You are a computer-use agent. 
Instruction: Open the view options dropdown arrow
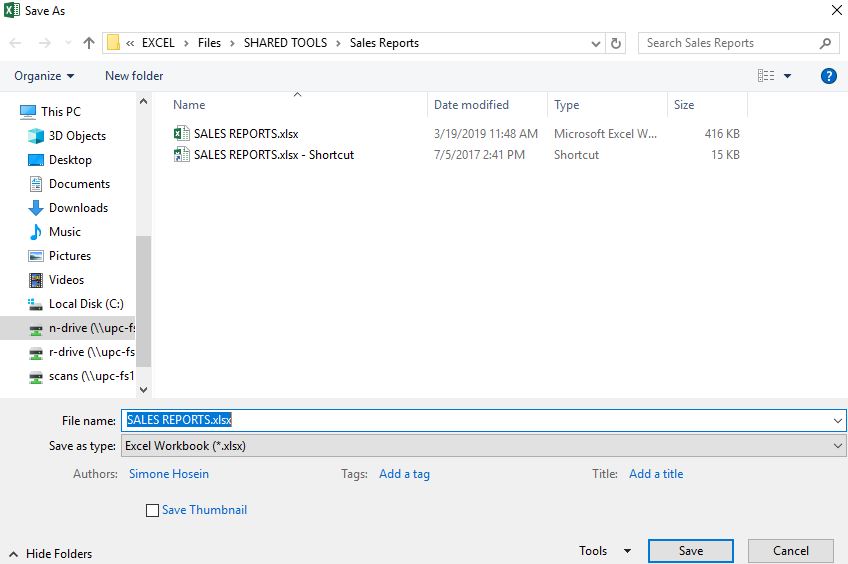787,76
